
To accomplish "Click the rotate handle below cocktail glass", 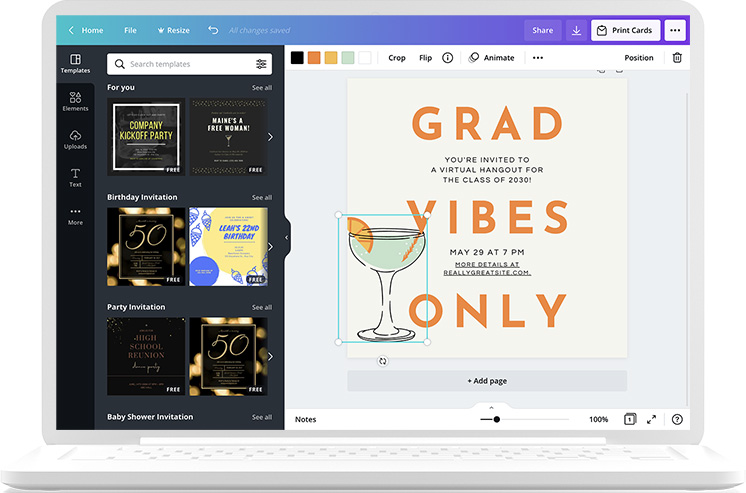I will pos(383,361).
